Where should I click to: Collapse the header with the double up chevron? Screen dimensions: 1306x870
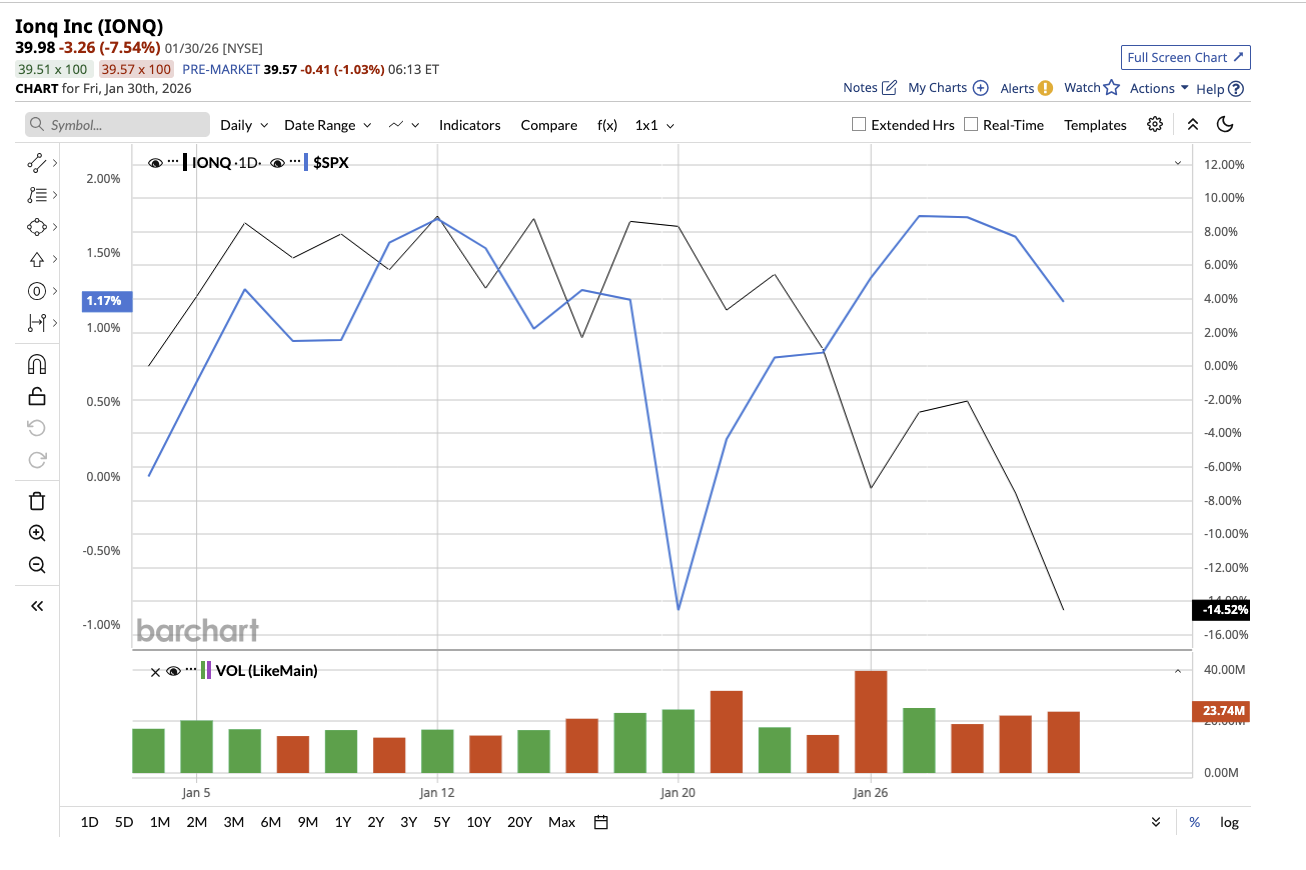pyautogui.click(x=1192, y=125)
